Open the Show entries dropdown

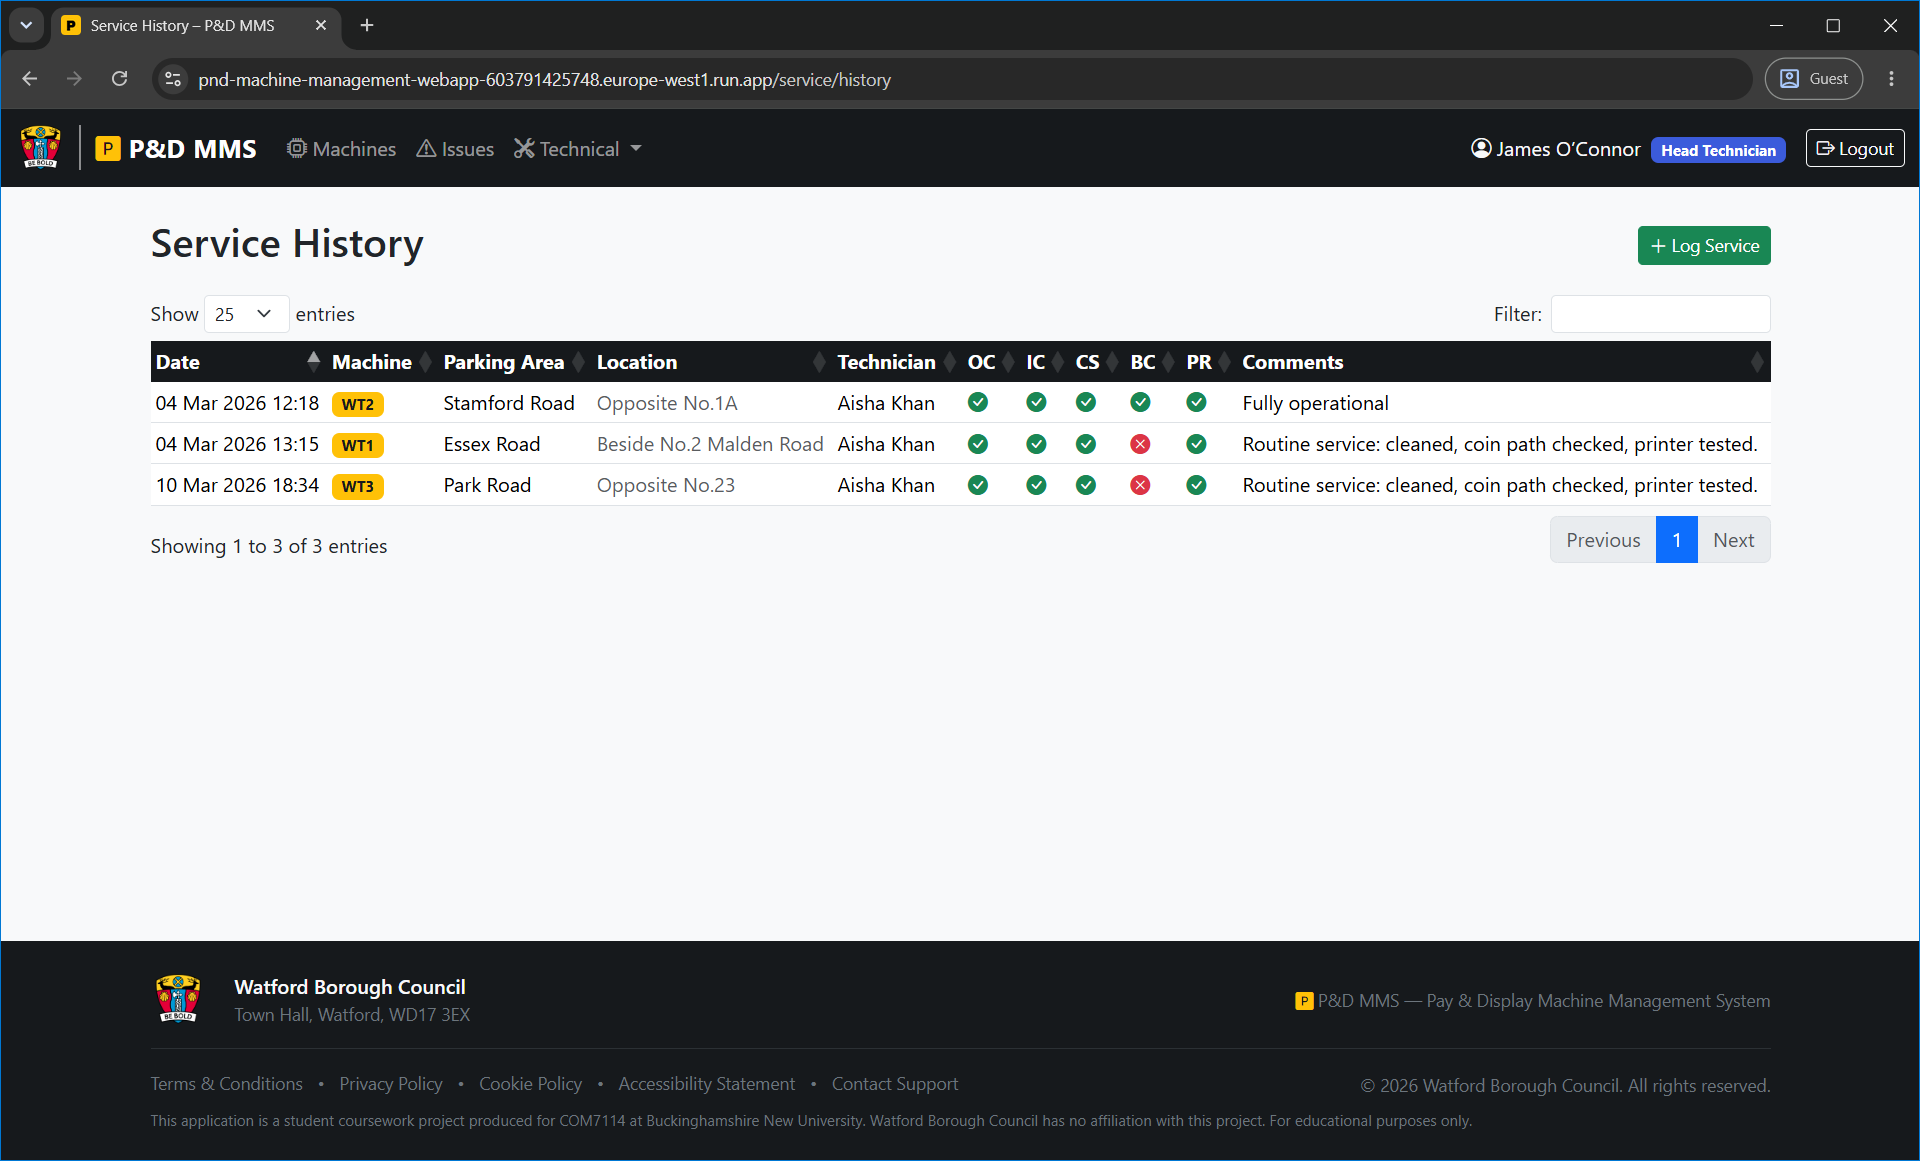pos(246,314)
